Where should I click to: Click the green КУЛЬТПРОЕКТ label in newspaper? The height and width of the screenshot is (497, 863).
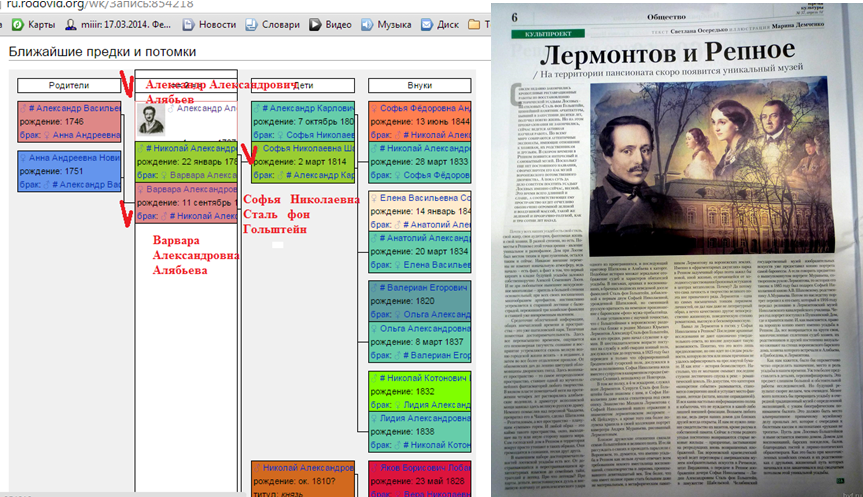click(x=547, y=34)
